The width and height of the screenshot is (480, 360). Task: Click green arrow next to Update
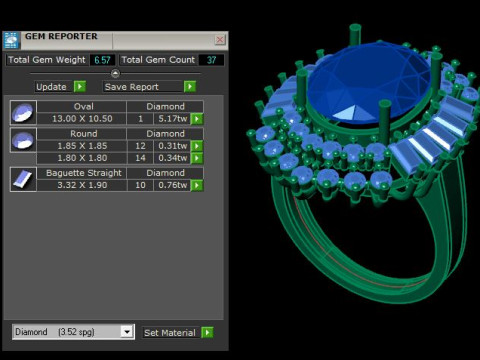[x=80, y=87]
